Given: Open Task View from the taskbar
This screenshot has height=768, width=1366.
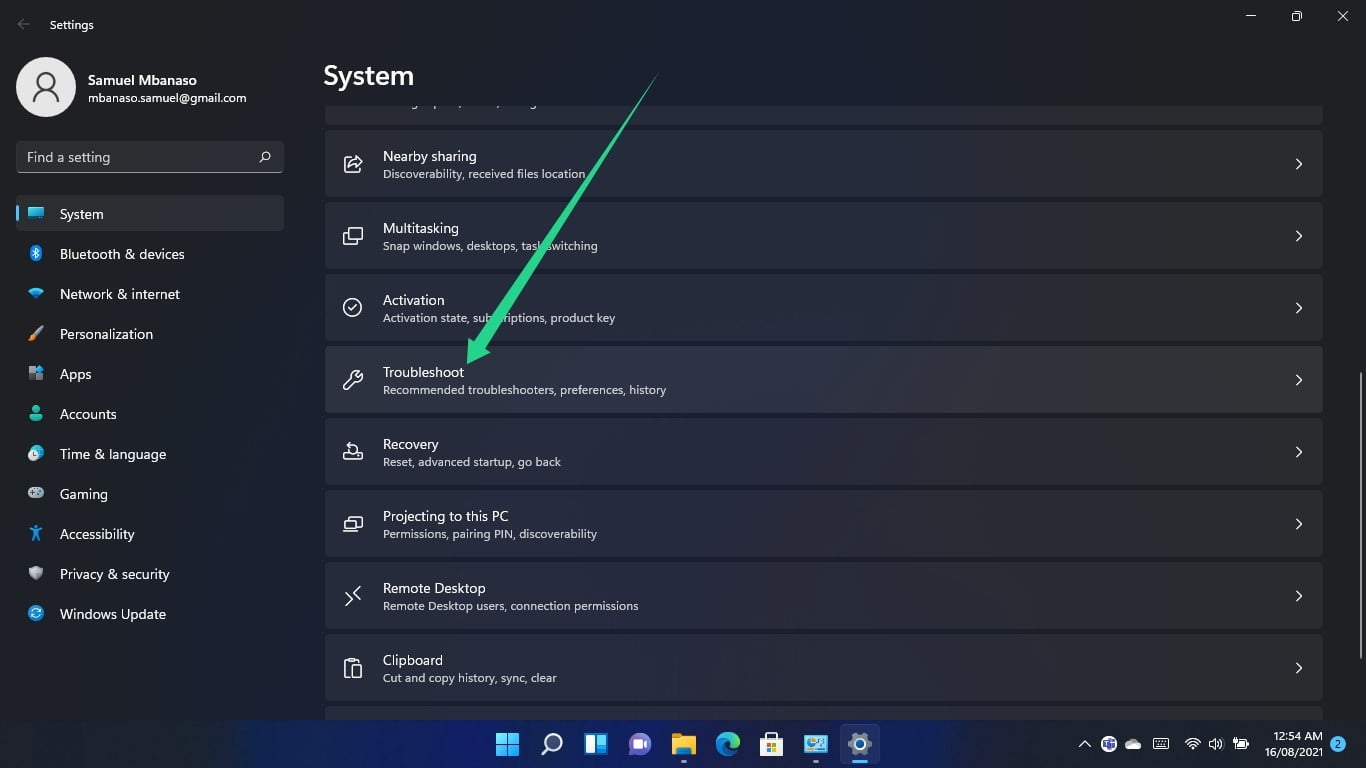Looking at the screenshot, I should [595, 744].
